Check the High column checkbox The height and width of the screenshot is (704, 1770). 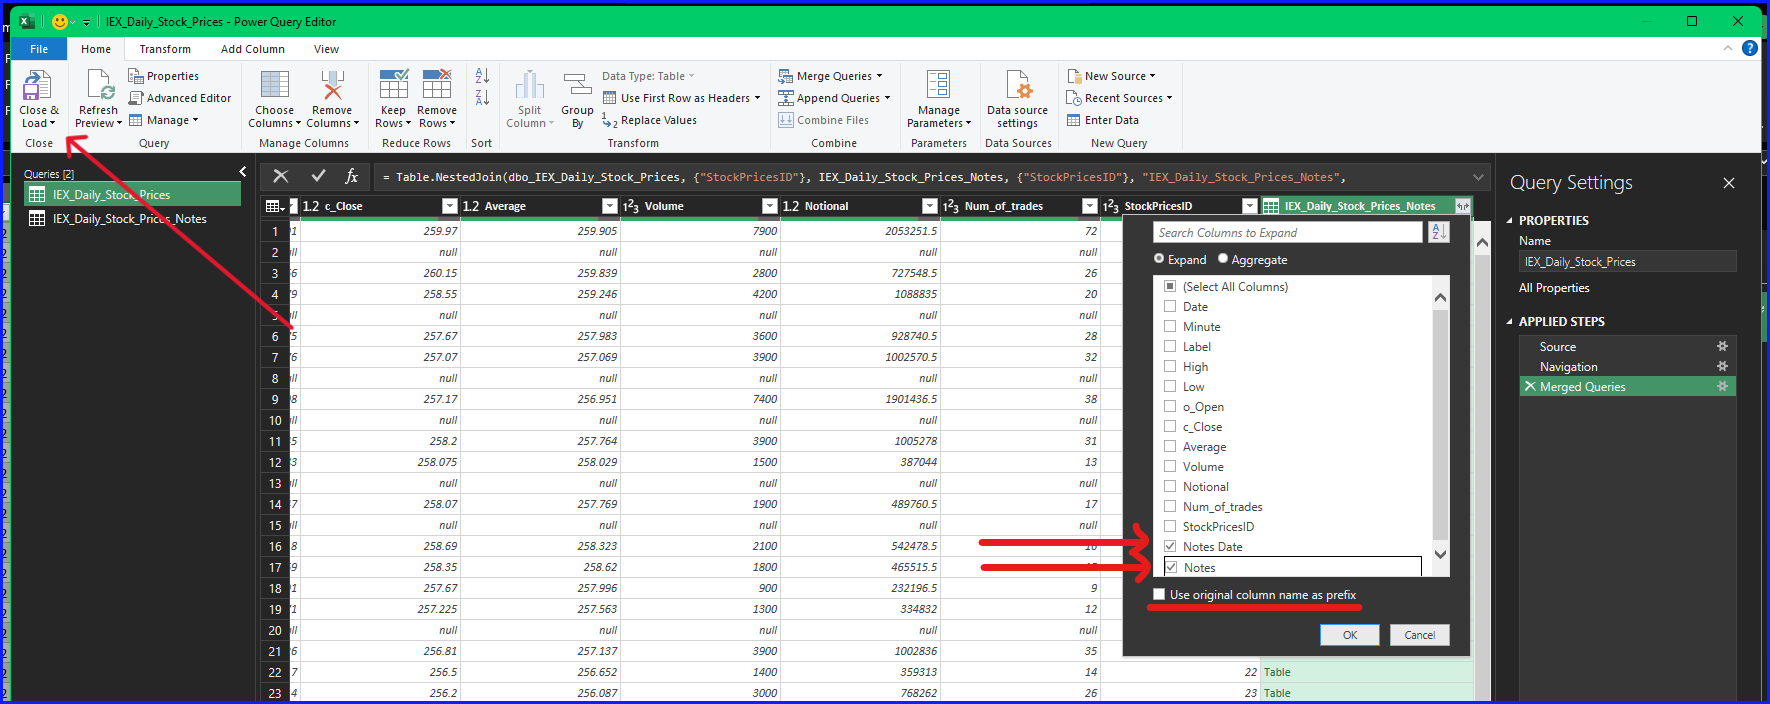click(x=1170, y=366)
